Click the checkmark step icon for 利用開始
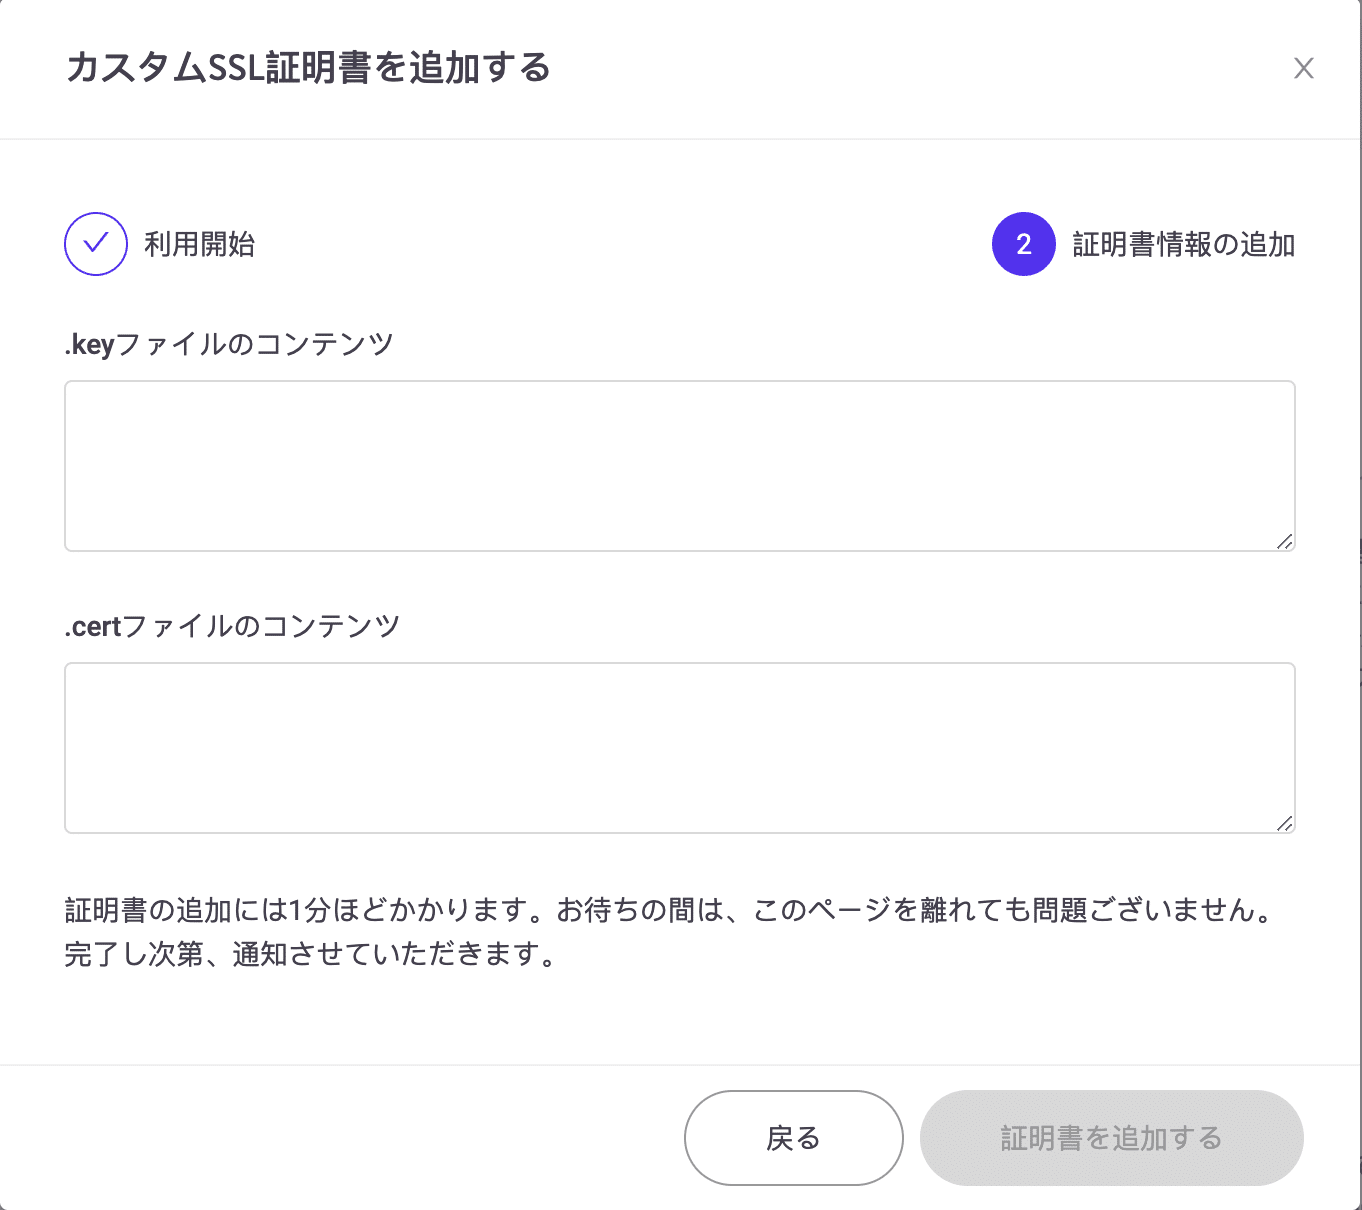 pos(96,244)
